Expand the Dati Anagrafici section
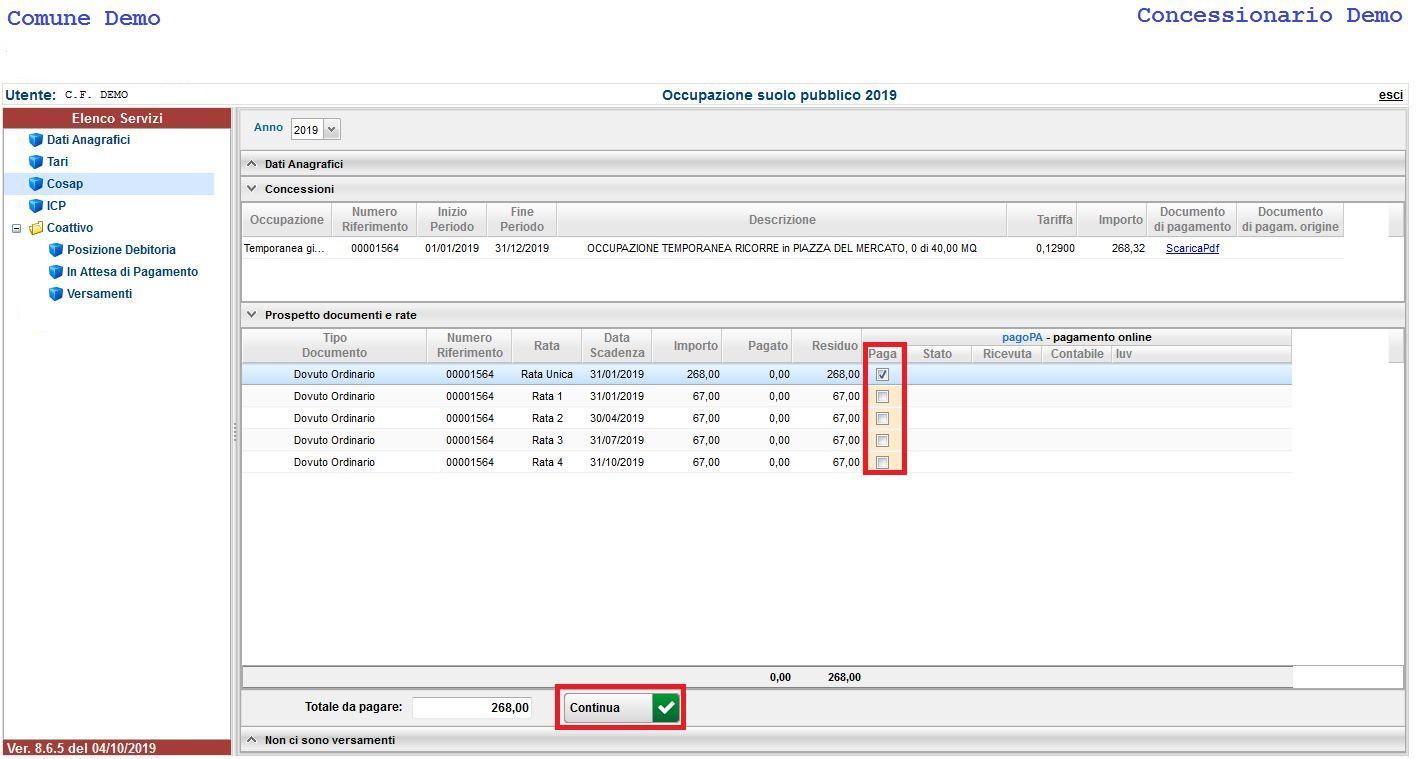Screen dimensions: 1421x759 [x=252, y=164]
